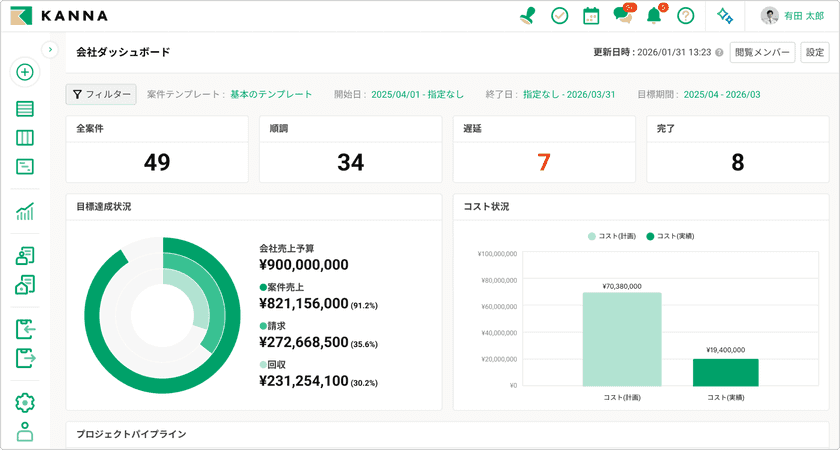The width and height of the screenshot is (840, 450).
Task: Click the ¥19,400,000 actual cost bar
Action: [x=726, y=372]
